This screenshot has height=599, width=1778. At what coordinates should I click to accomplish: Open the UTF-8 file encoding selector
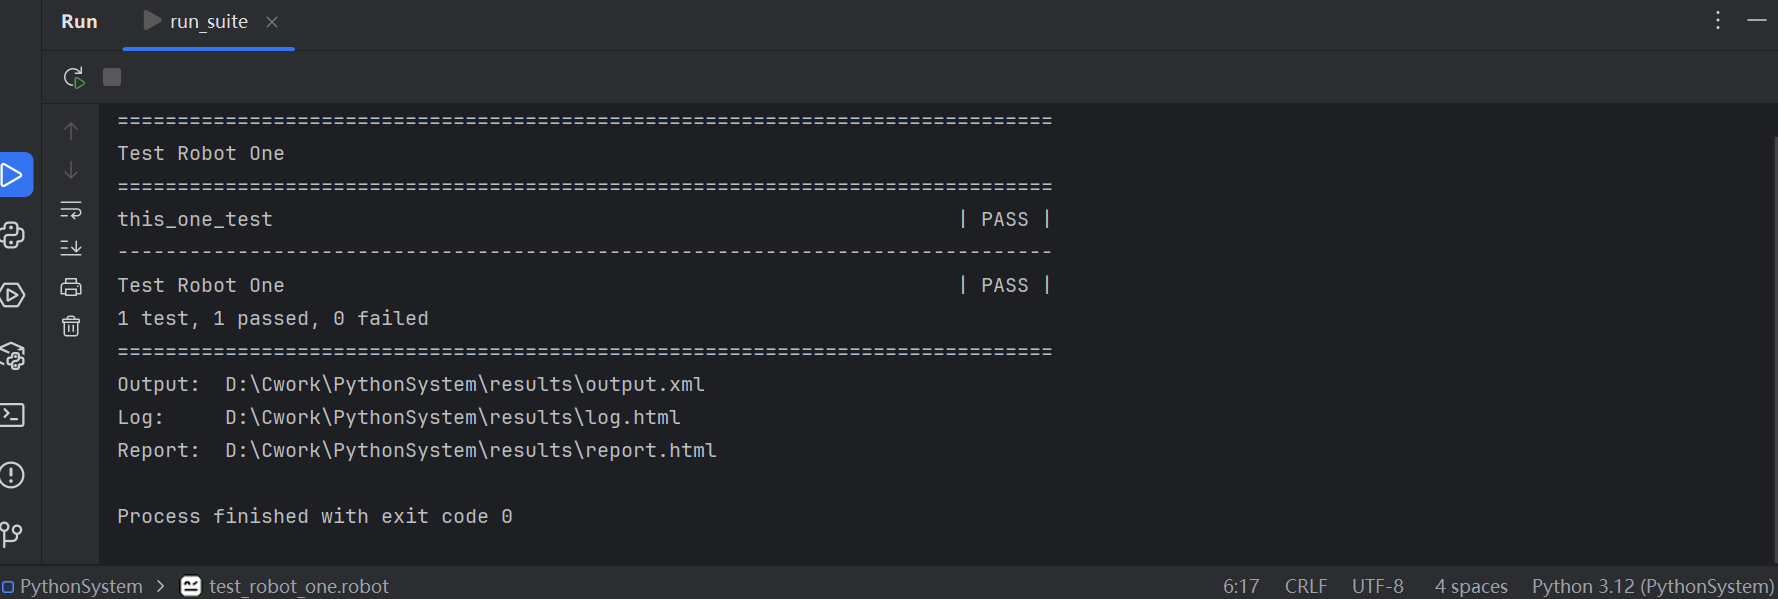point(1378,586)
